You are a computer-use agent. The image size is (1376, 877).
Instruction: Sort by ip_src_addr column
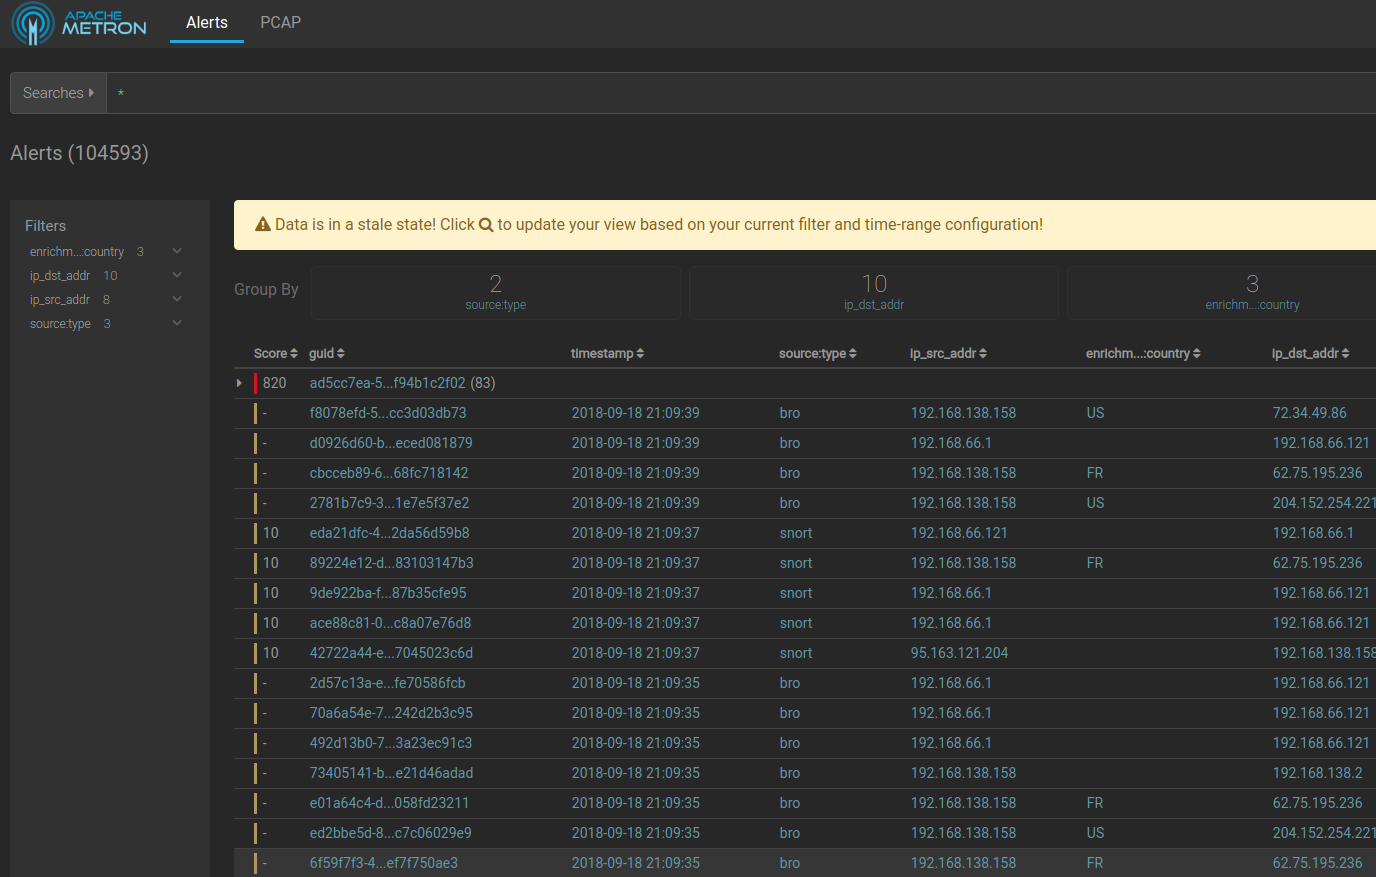click(x=949, y=354)
